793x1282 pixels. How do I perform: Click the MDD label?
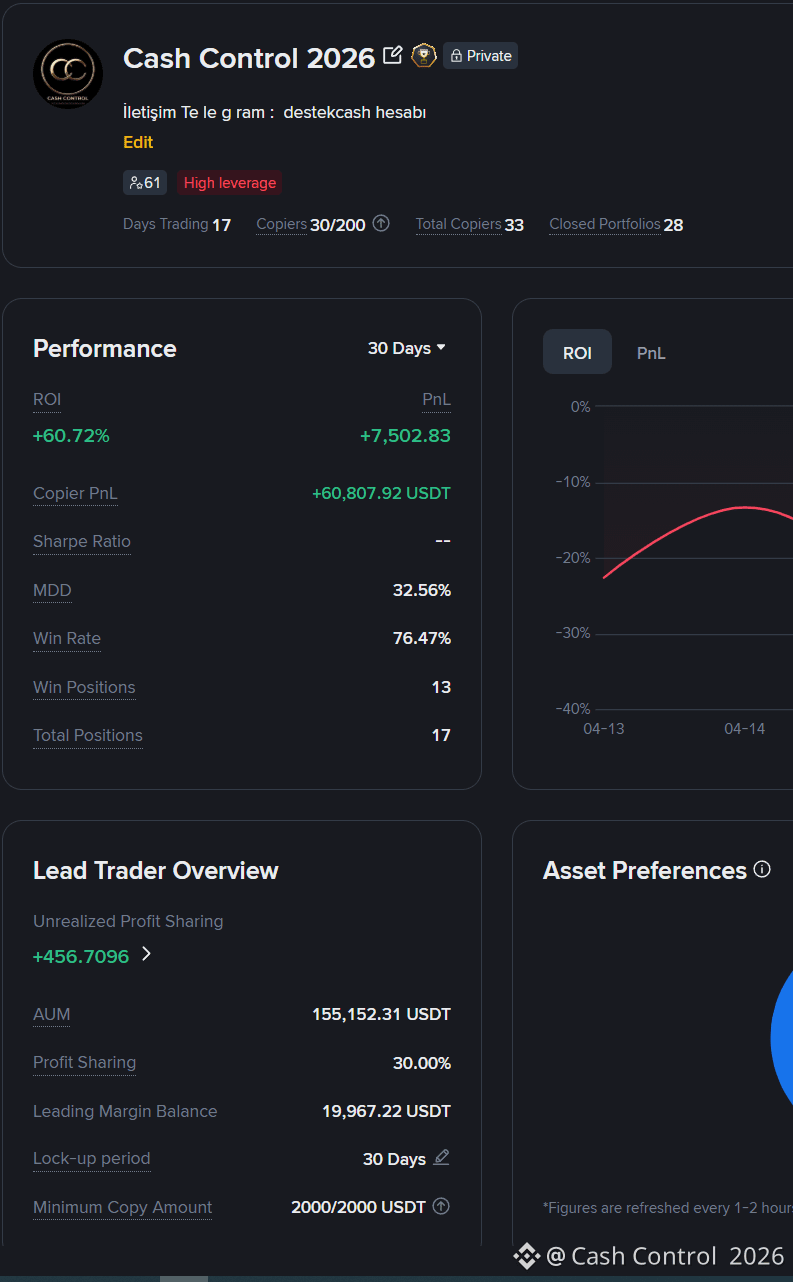click(x=52, y=590)
